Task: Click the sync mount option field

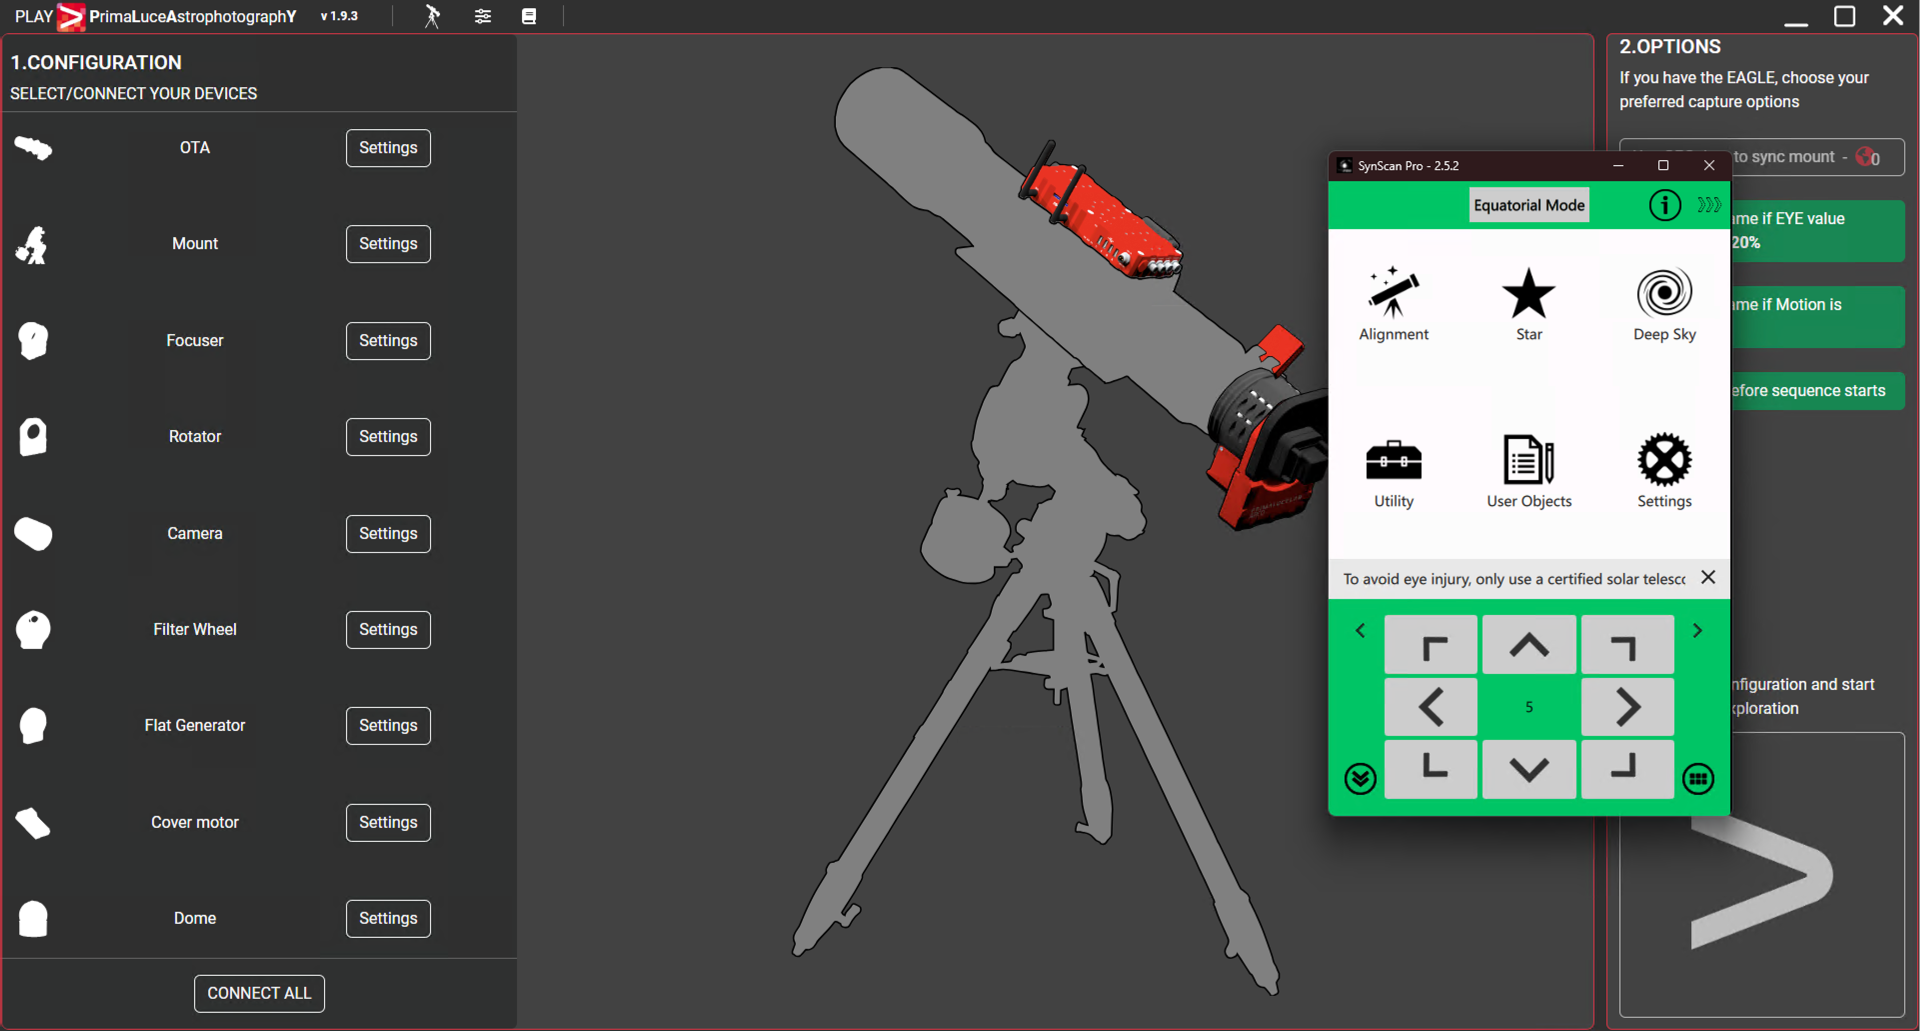Action: point(1817,157)
